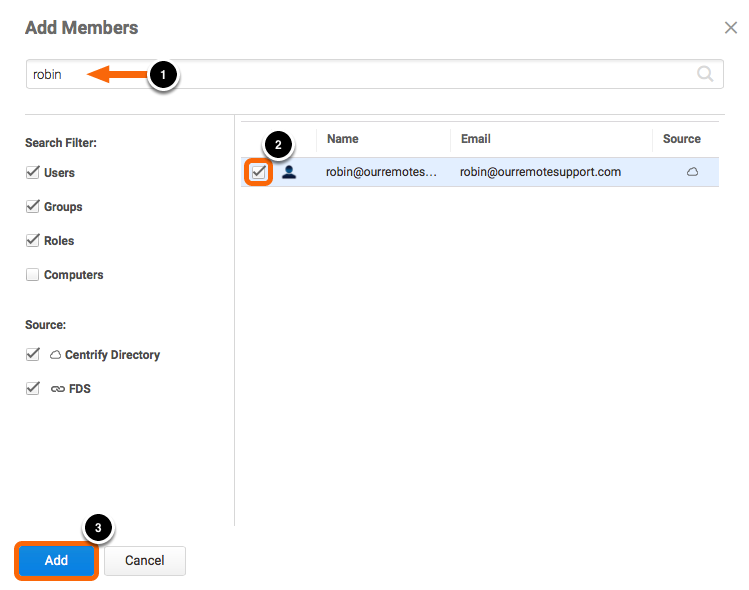This screenshot has height=590, width=749.
Task: Click the search magnifier icon
Action: [705, 74]
